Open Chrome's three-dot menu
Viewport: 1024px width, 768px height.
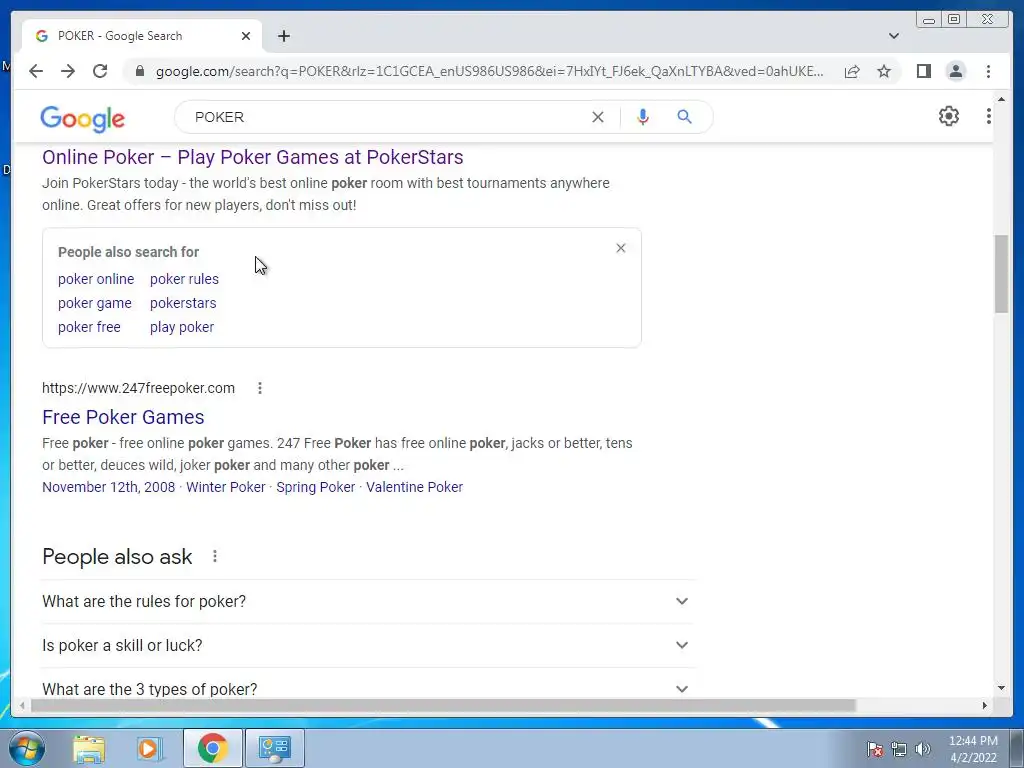(x=989, y=71)
